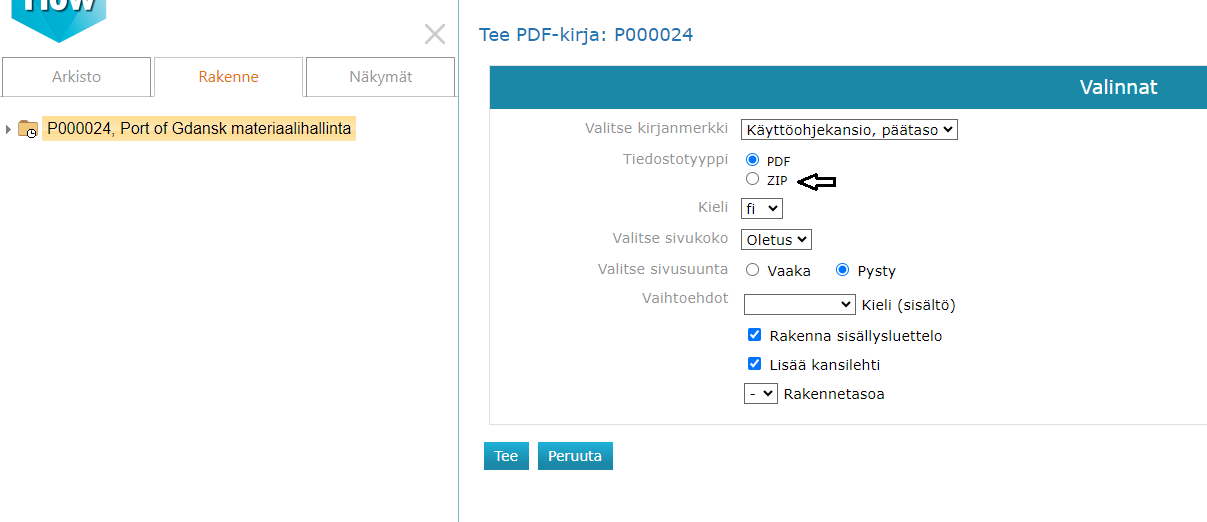Select the PDF file type radio

click(753, 160)
